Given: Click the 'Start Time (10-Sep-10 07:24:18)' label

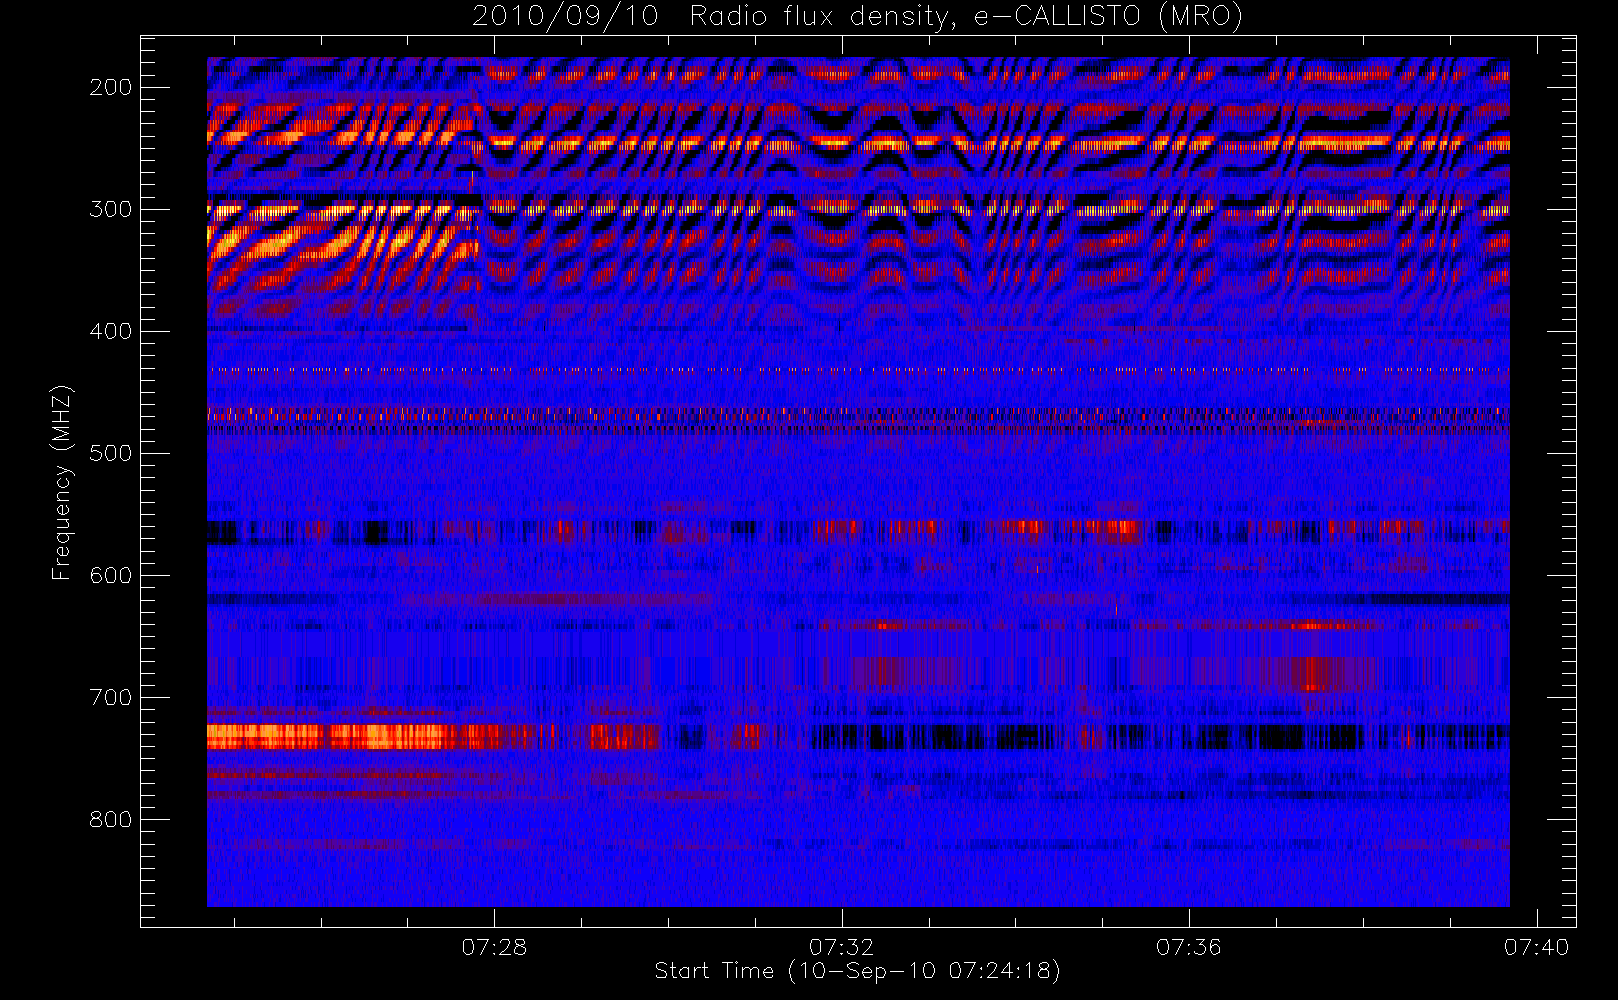Looking at the screenshot, I should pyautogui.click(x=857, y=970).
